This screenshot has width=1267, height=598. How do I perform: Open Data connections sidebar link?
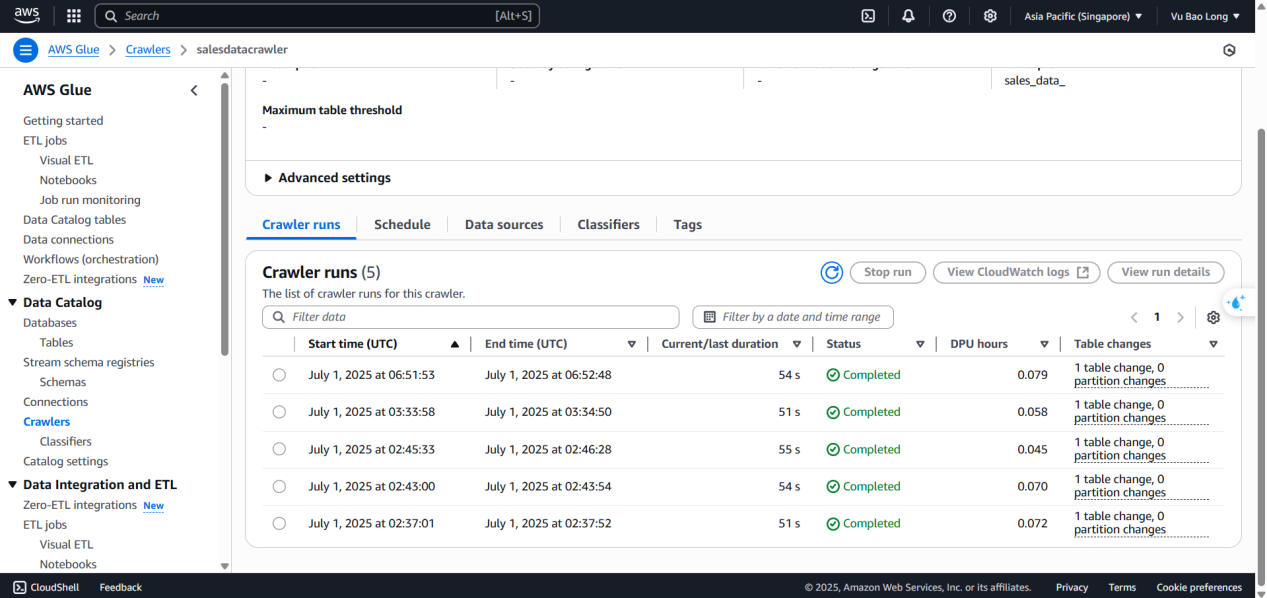click(x=69, y=240)
